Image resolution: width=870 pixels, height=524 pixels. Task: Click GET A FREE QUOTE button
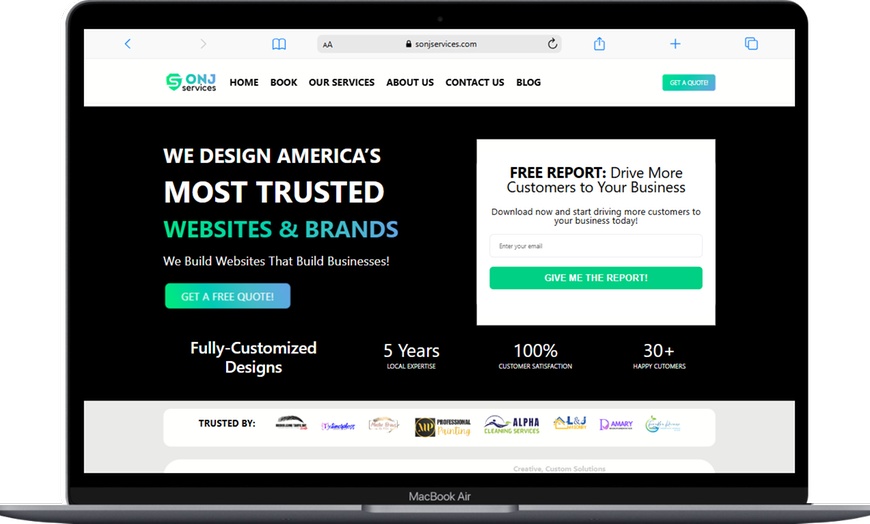[x=227, y=296]
